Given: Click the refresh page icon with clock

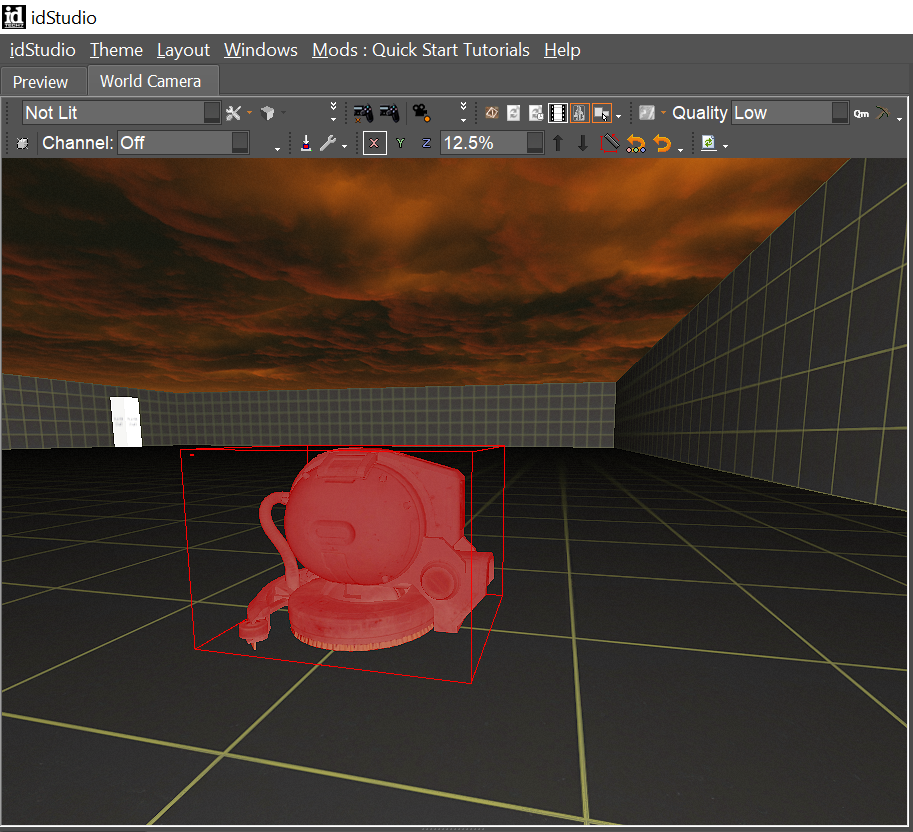Looking at the screenshot, I should (536, 113).
